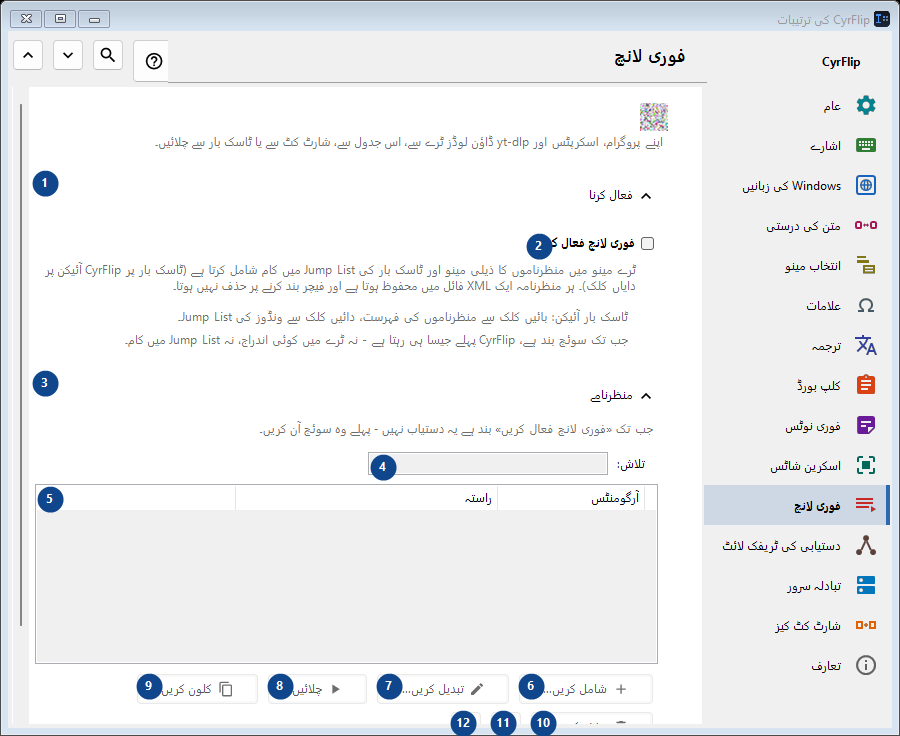
Task: Open the ترجمہ translation icon
Action: 866,345
